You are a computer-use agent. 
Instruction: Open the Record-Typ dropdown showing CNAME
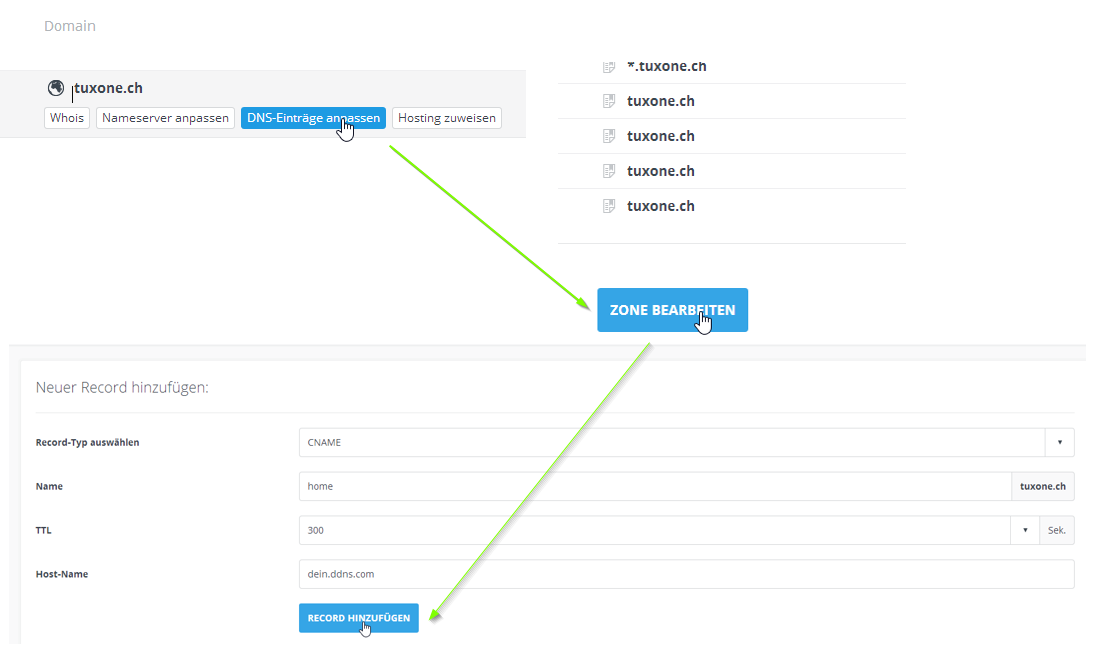pos(670,443)
